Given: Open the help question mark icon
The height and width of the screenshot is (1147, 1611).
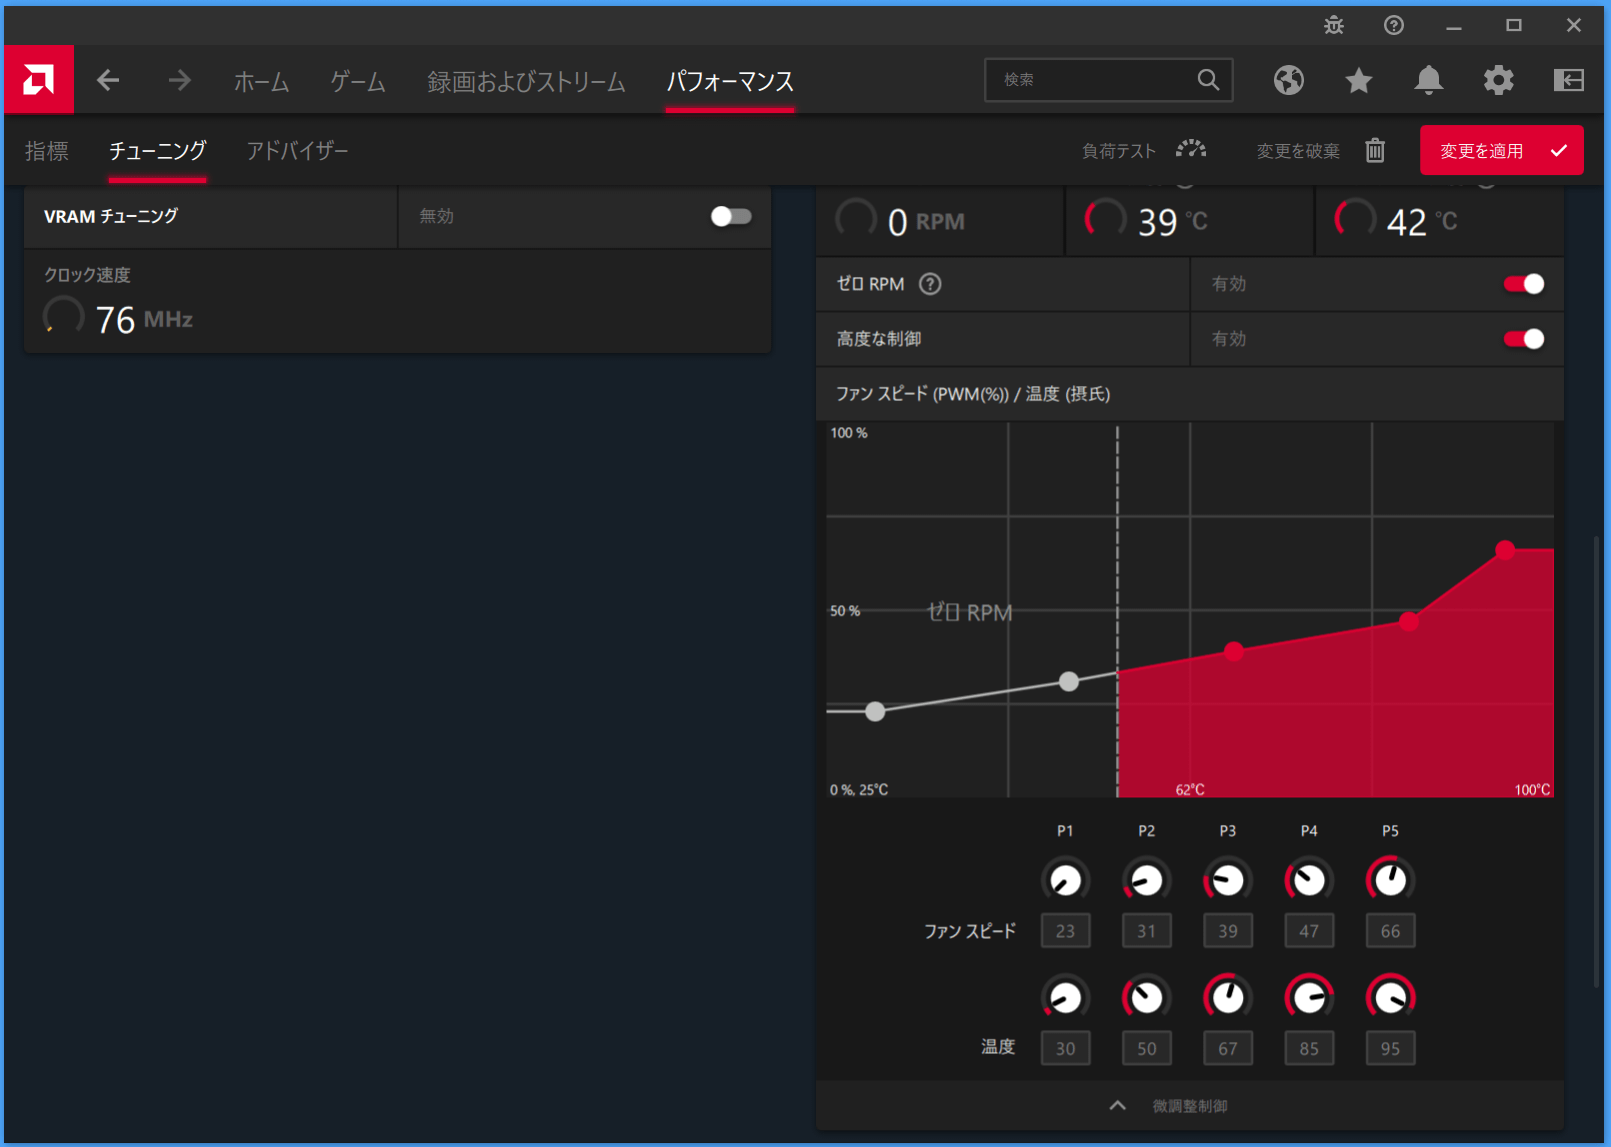Looking at the screenshot, I should [x=1394, y=25].
